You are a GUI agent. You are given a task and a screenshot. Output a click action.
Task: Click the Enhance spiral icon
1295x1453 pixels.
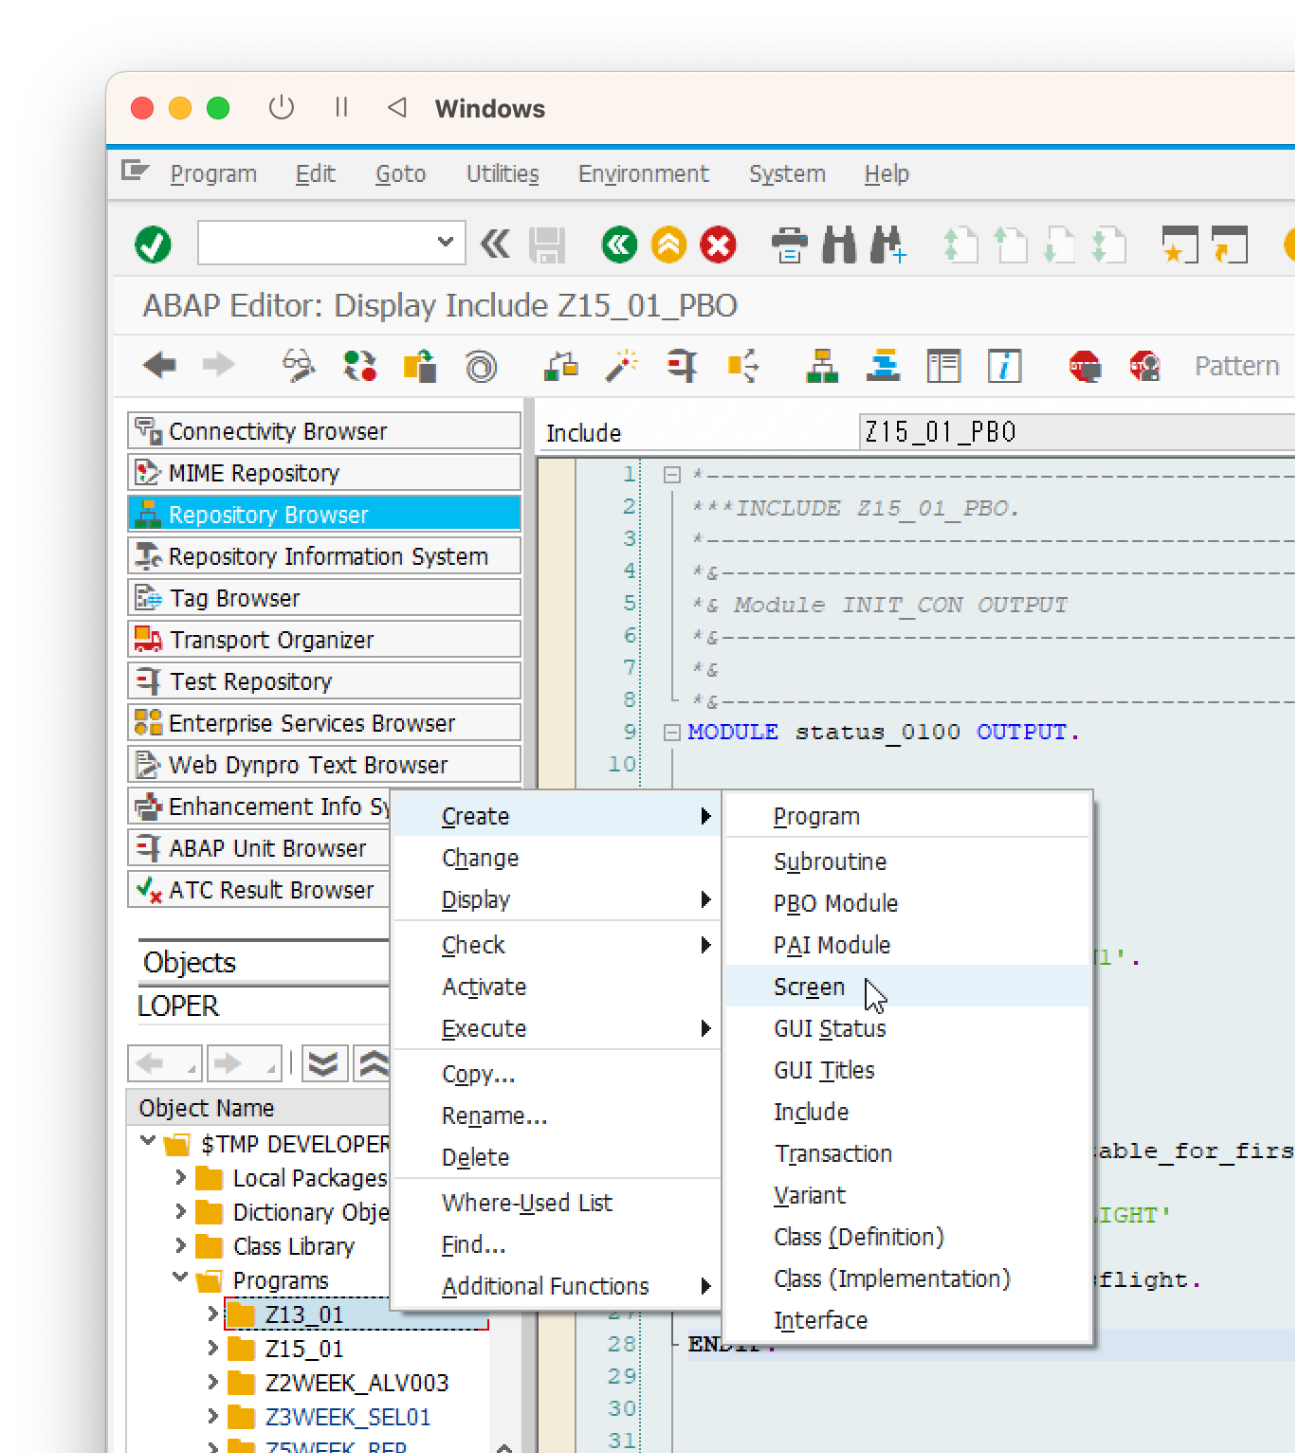(x=481, y=366)
